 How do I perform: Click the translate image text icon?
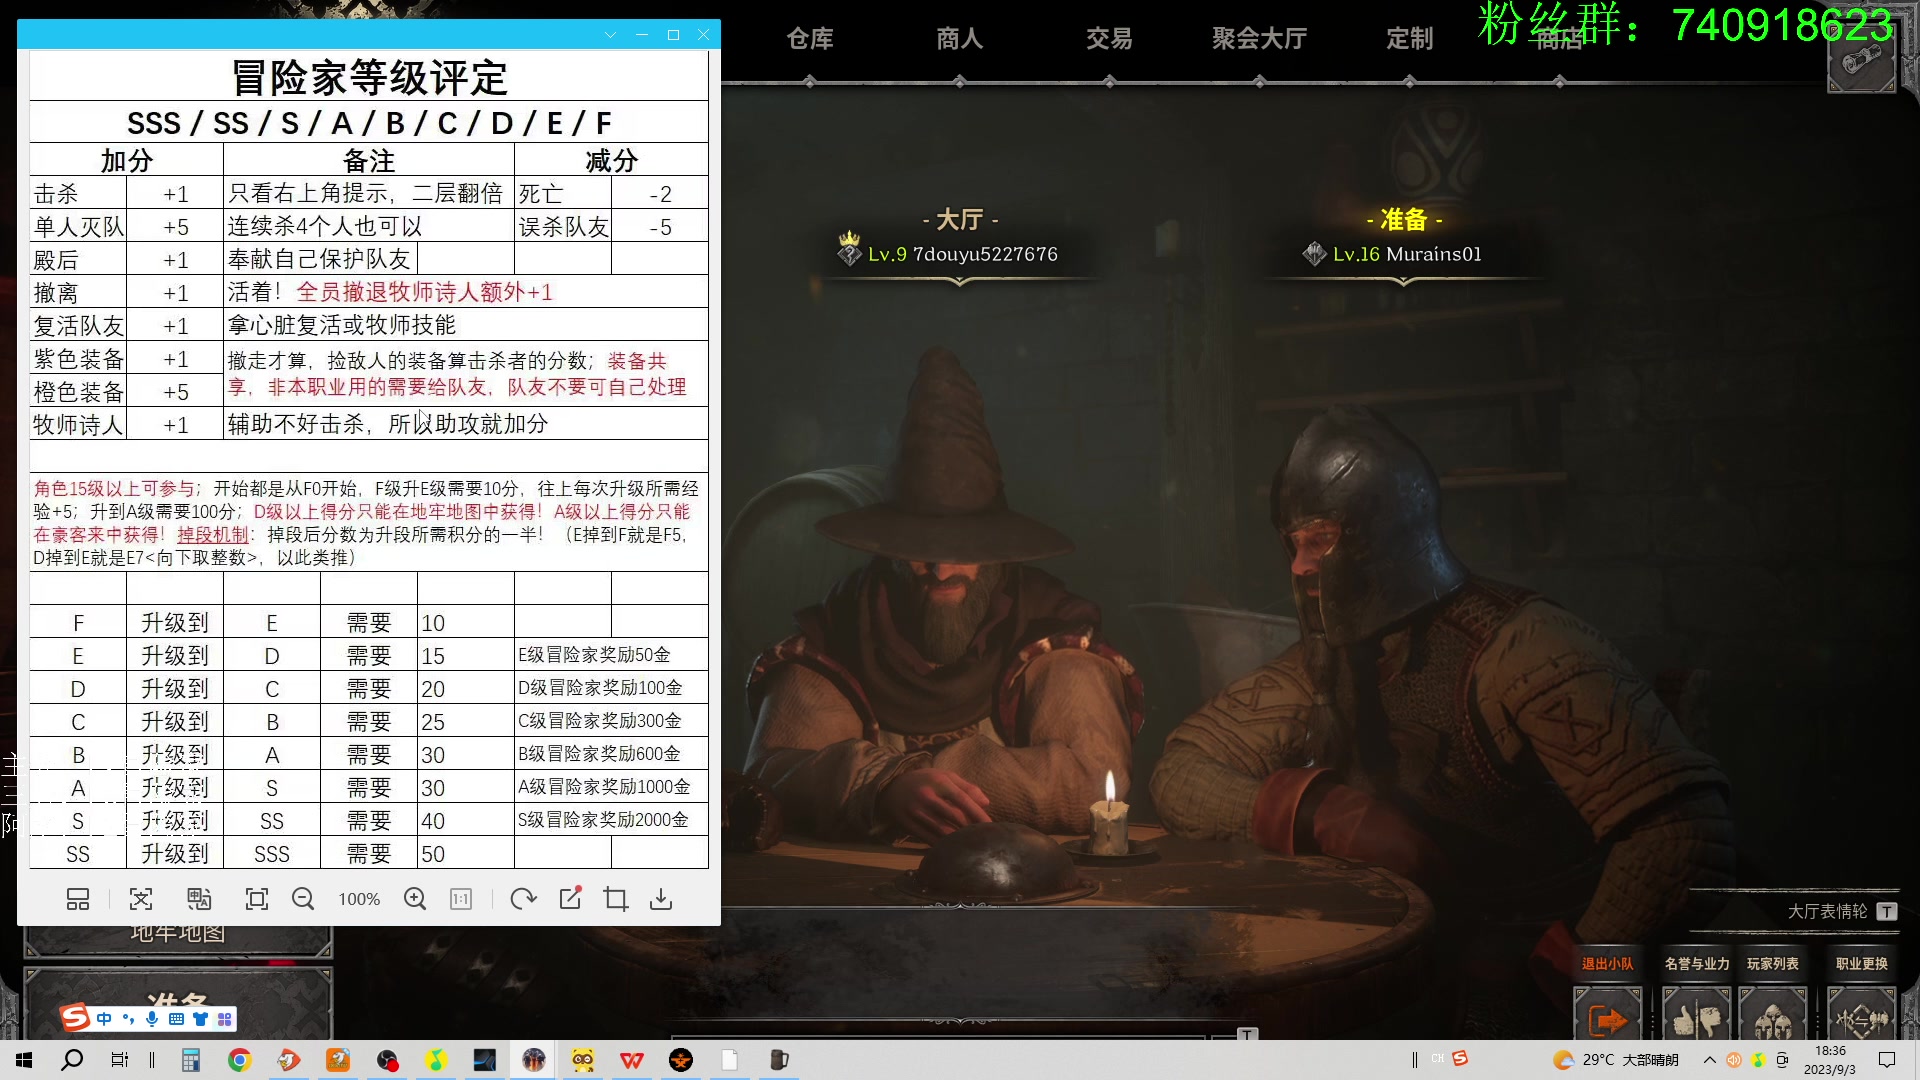[x=199, y=899]
